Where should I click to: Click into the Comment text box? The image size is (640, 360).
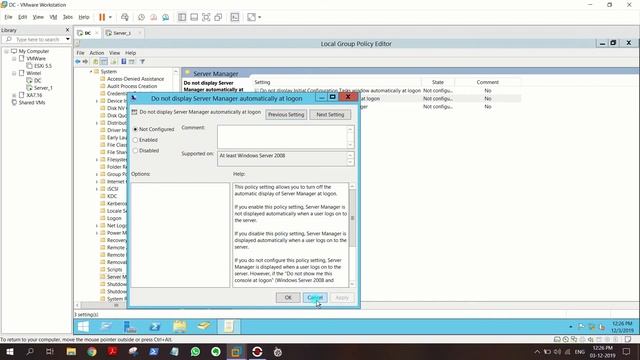click(282, 137)
